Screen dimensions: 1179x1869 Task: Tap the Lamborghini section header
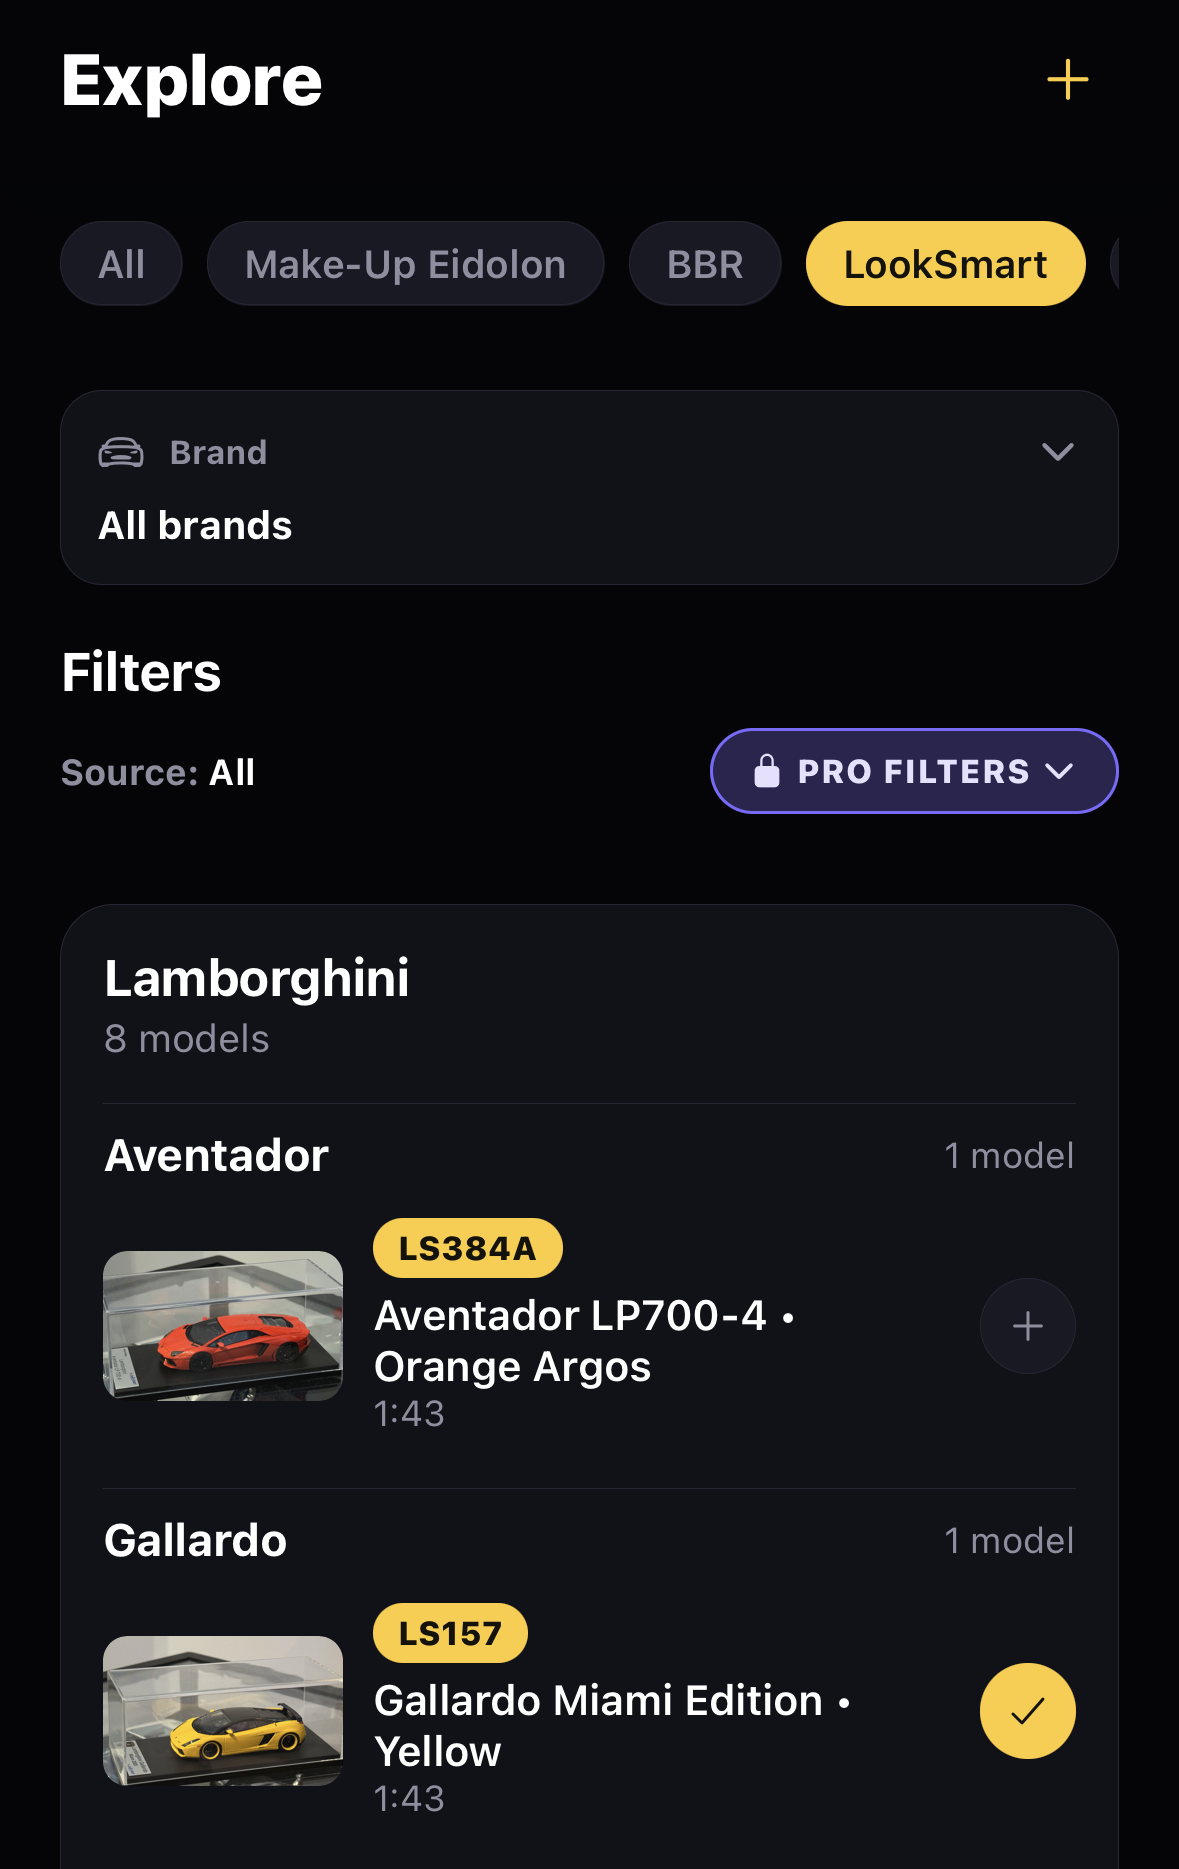pos(257,978)
